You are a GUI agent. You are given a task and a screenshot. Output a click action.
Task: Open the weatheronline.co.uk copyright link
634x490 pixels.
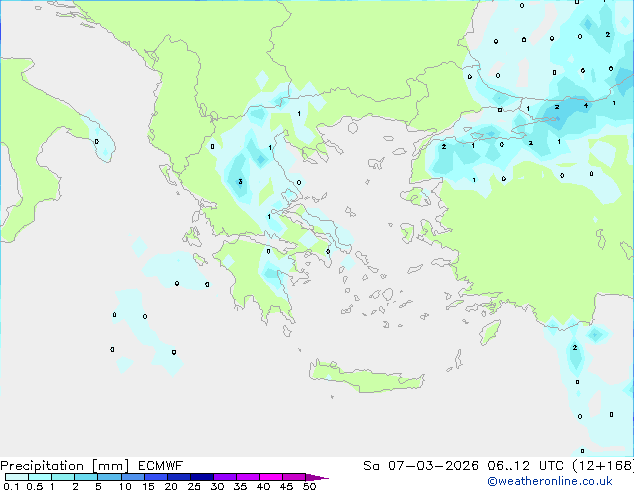550,481
